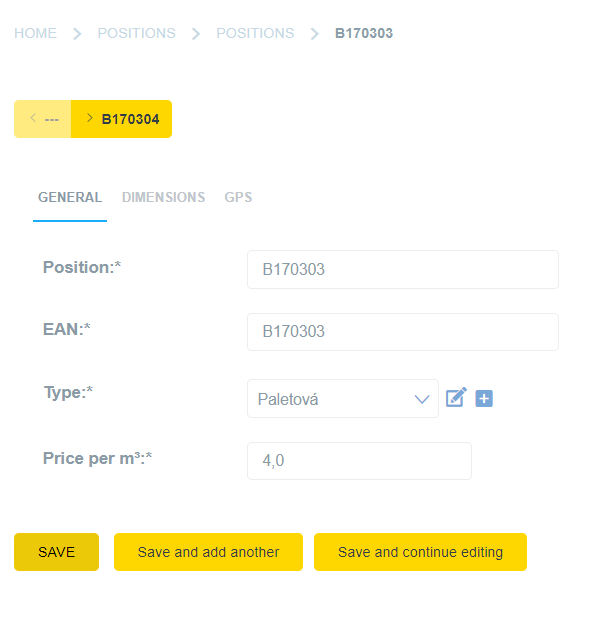Click the previous position arrow button
The width and height of the screenshot is (601, 619).
pyautogui.click(x=43, y=119)
